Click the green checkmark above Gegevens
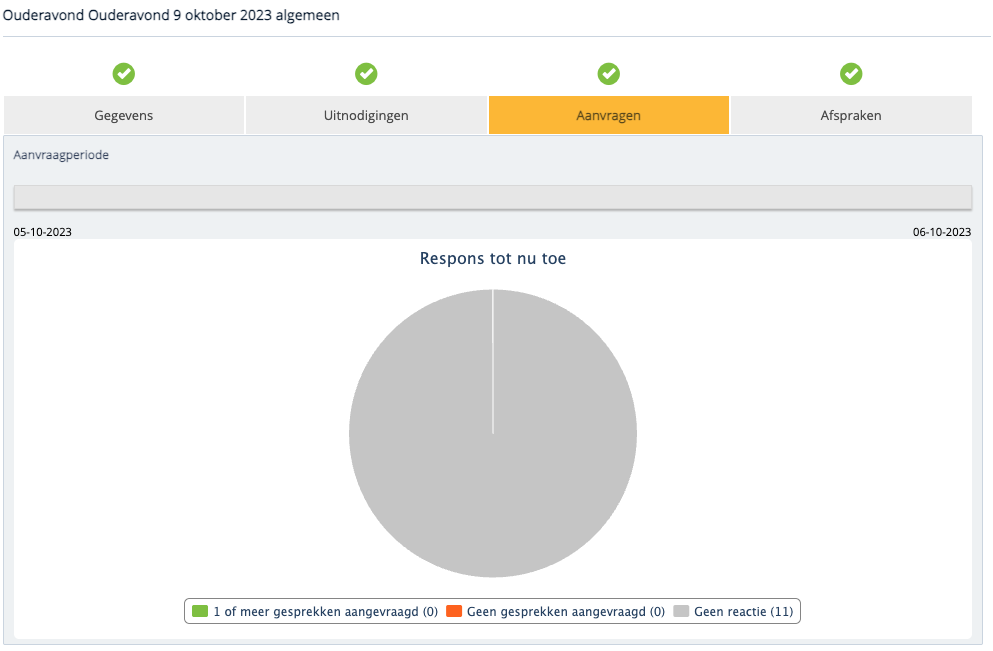 [124, 73]
